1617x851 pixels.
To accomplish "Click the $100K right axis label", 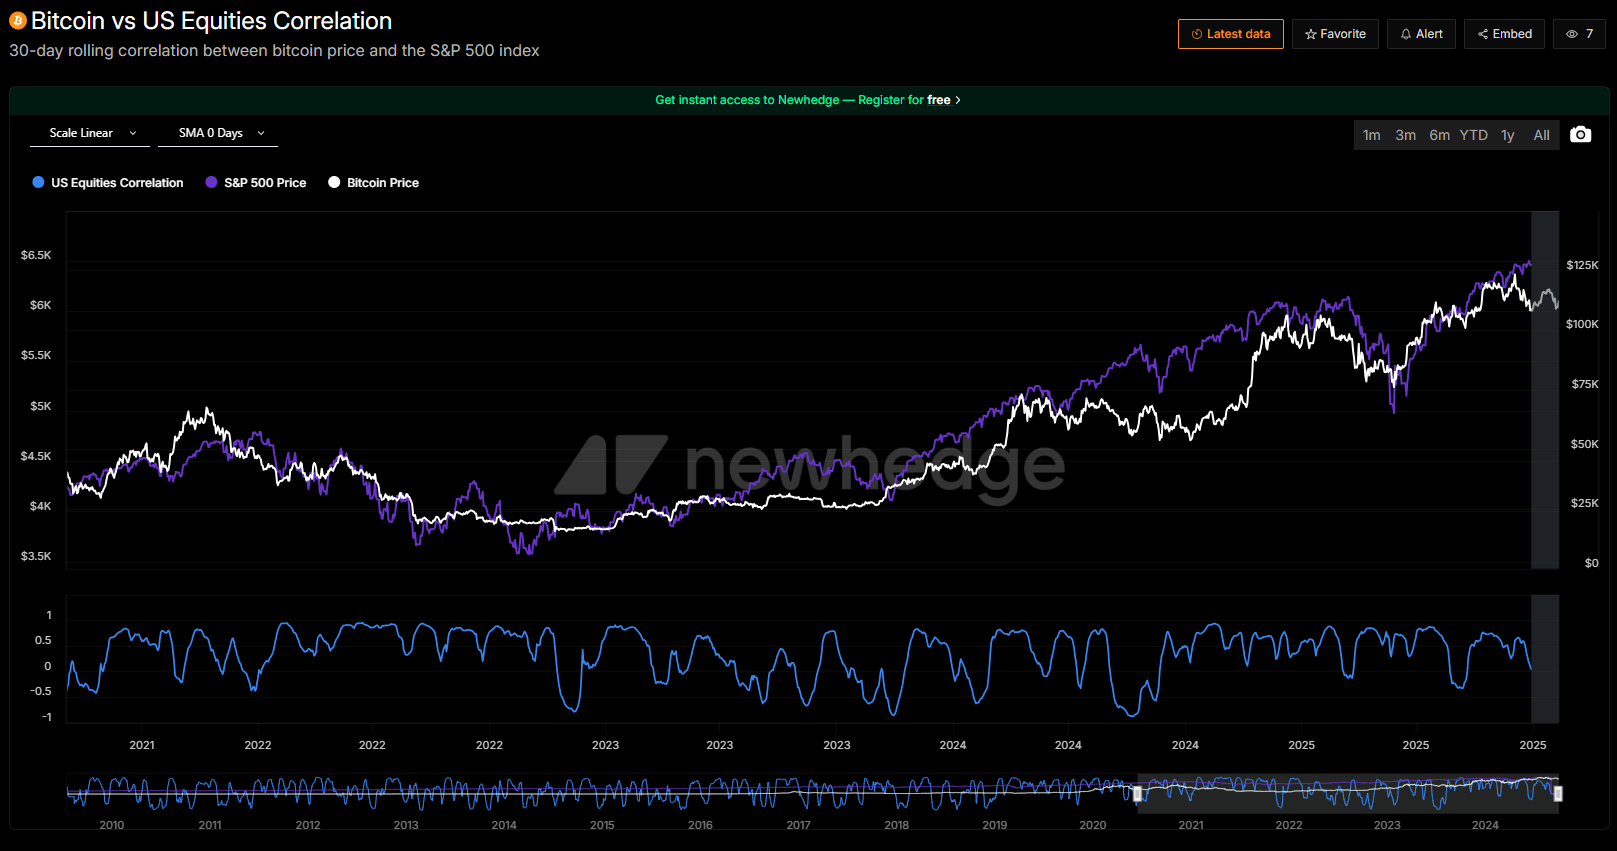I will 1582,324.
